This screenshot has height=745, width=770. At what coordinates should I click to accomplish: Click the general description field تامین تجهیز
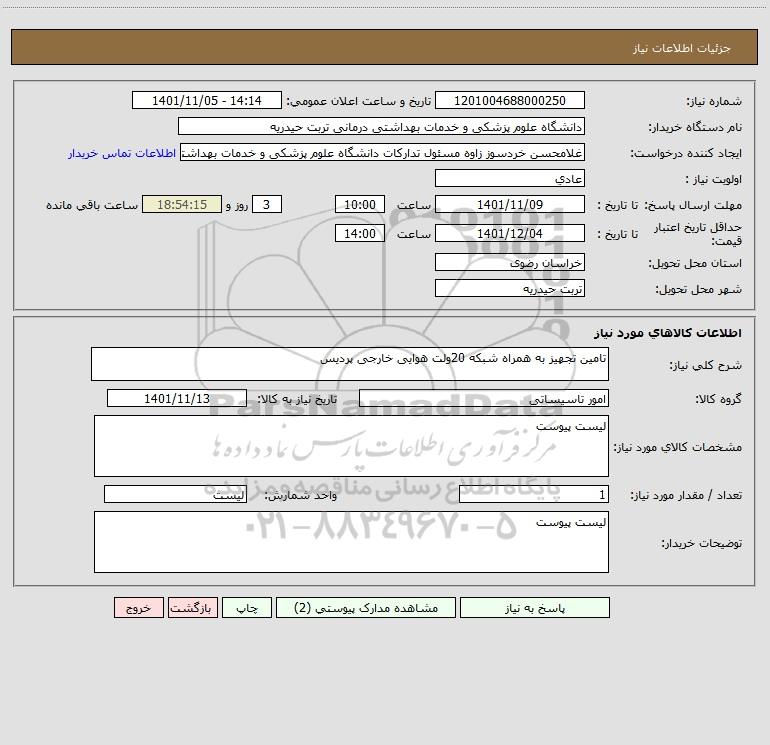click(350, 364)
